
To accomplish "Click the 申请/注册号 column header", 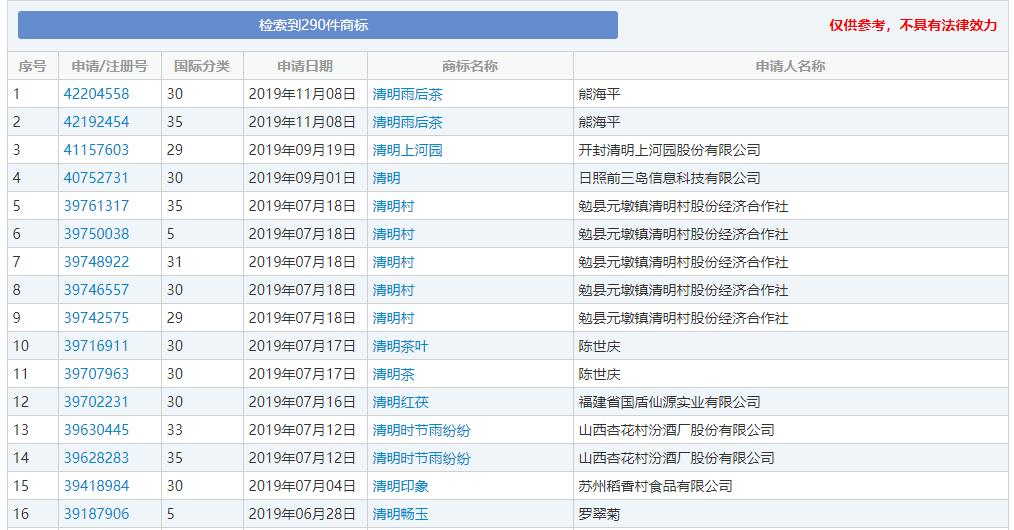I will tap(110, 66).
